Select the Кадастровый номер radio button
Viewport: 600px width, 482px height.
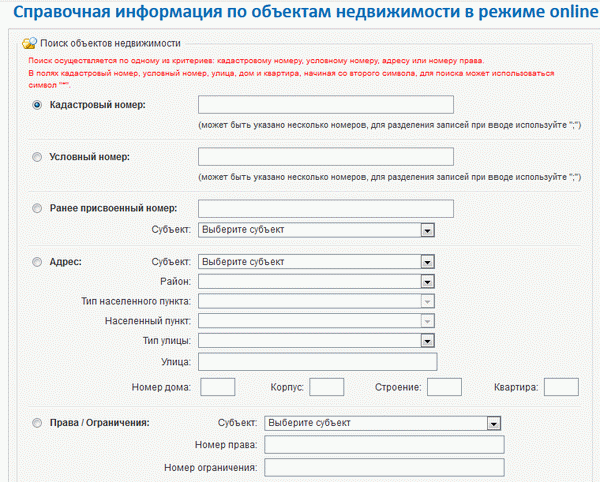37,105
